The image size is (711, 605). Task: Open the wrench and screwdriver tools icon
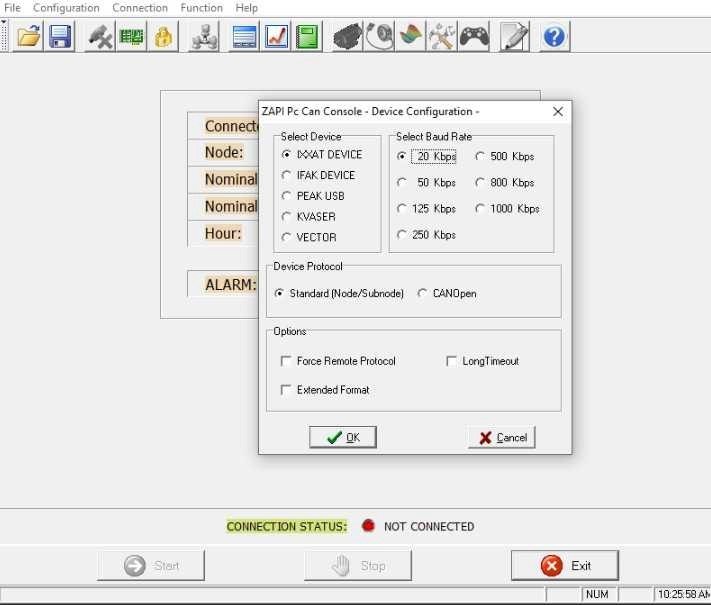[x=442, y=36]
